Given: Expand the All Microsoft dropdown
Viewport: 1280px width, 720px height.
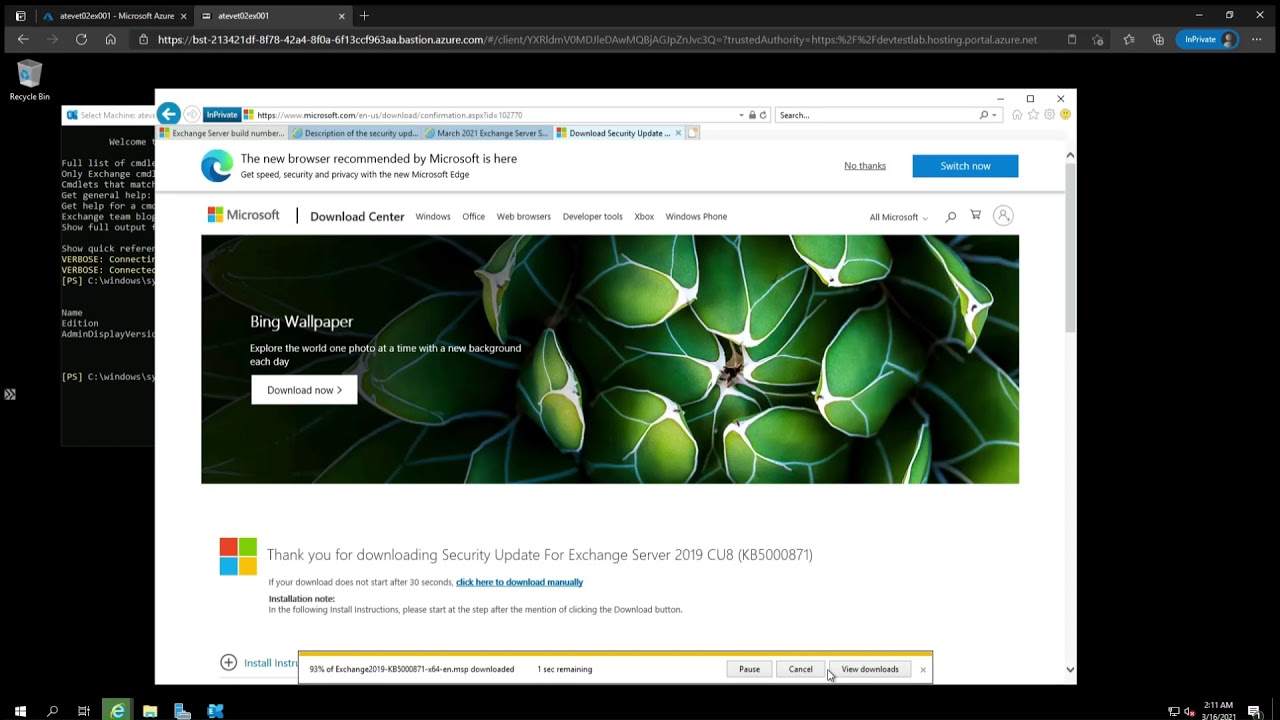Looking at the screenshot, I should tap(898, 217).
